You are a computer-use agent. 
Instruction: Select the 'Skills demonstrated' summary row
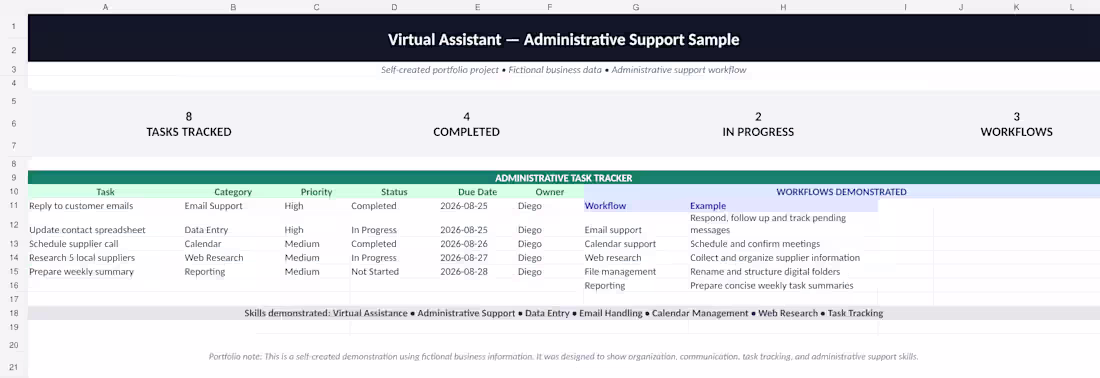pos(563,313)
